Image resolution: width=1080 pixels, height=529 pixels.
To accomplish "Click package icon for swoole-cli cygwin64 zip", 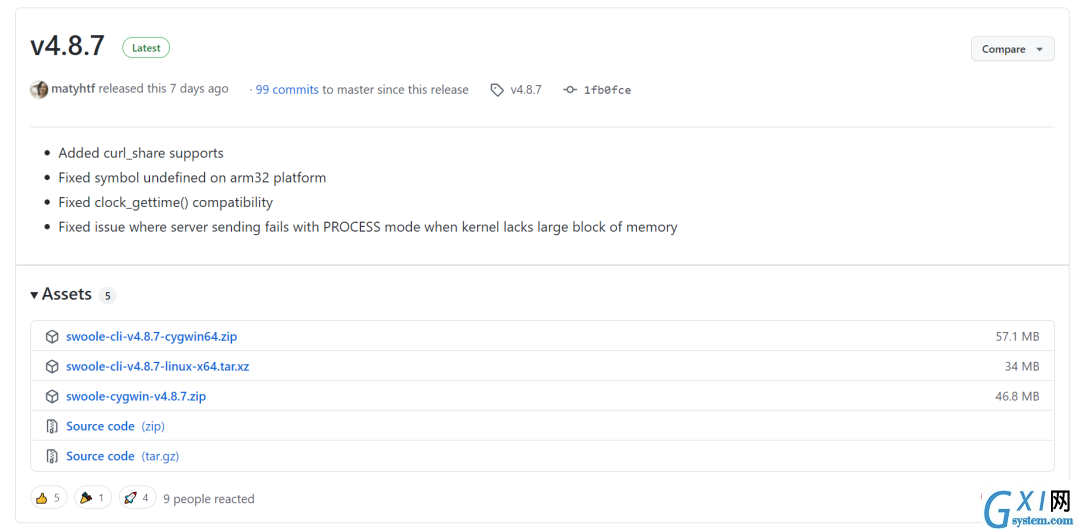I will coord(52,337).
